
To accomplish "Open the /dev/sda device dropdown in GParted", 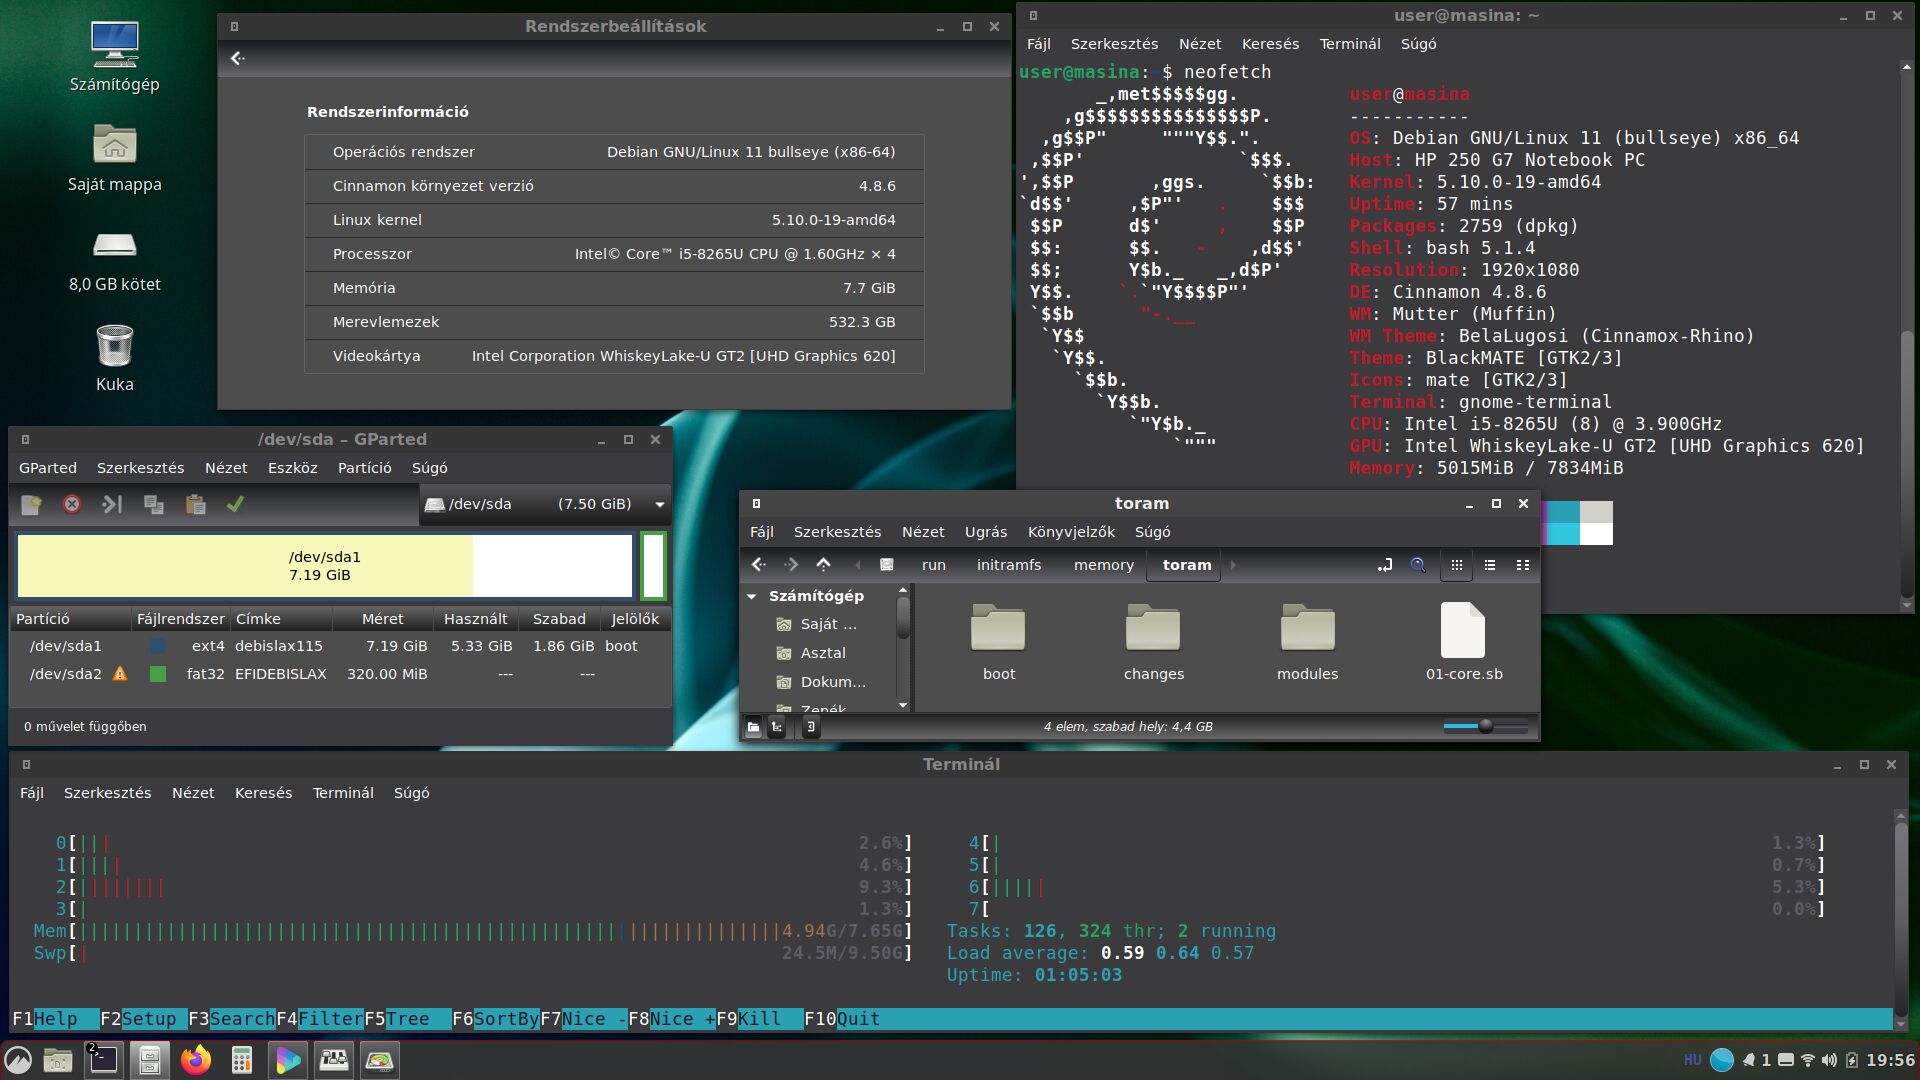I will point(545,504).
